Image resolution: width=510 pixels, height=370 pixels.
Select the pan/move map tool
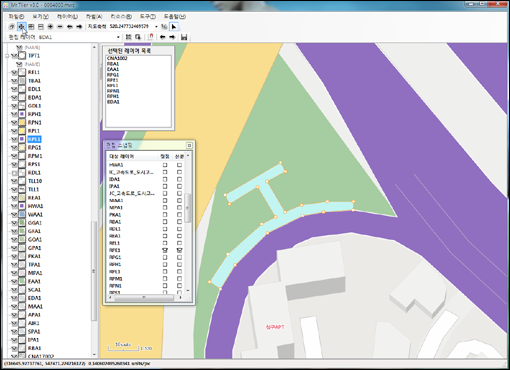click(21, 26)
